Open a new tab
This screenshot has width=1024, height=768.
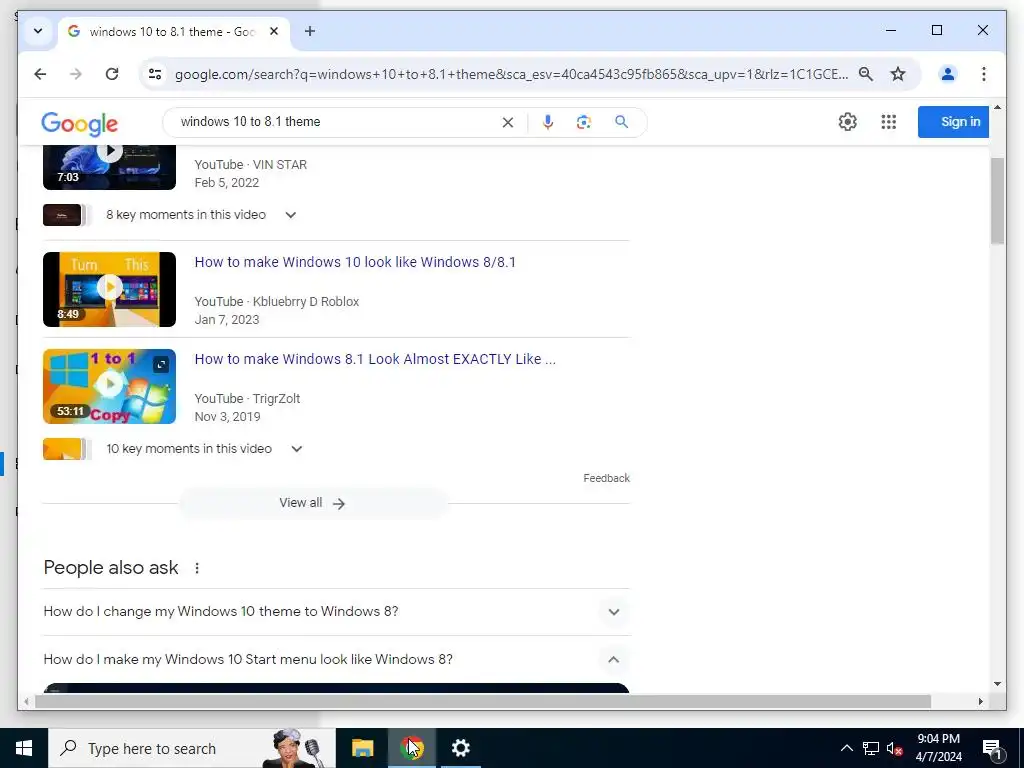point(310,31)
